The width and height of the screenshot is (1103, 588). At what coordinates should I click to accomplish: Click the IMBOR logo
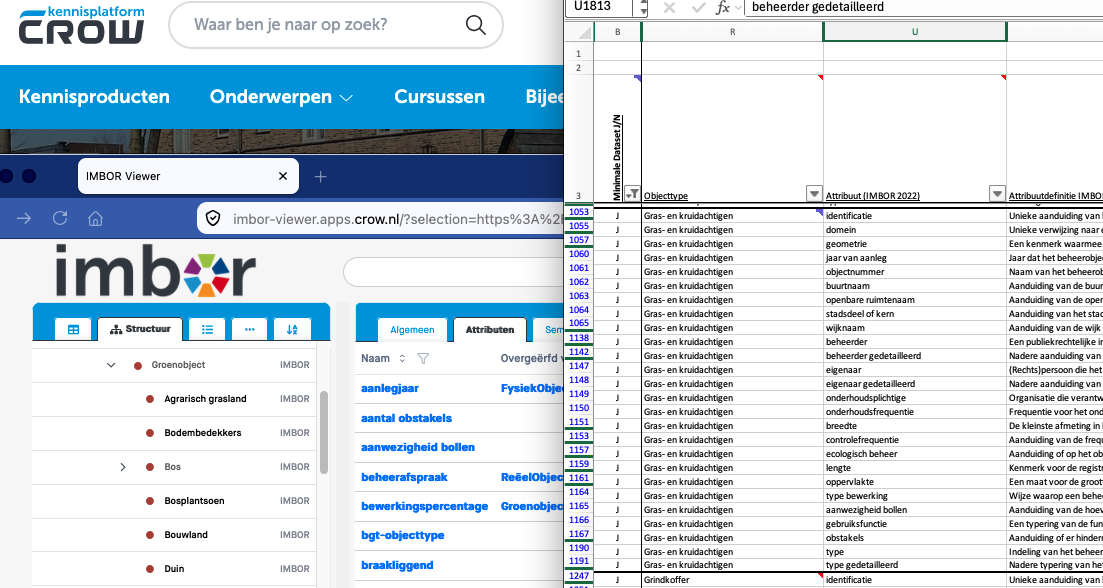[x=155, y=270]
